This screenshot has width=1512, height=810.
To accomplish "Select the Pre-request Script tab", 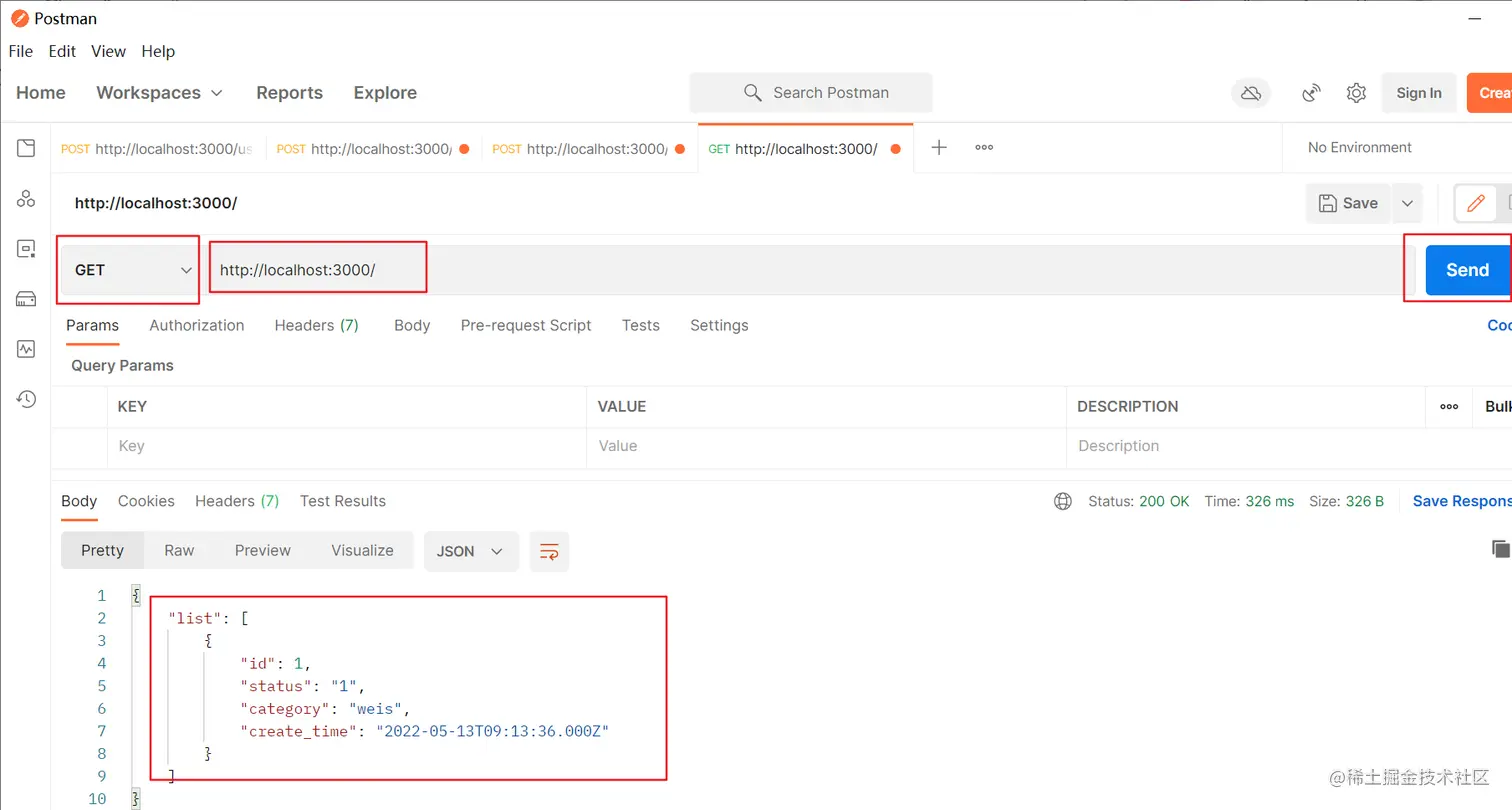I will click(526, 326).
